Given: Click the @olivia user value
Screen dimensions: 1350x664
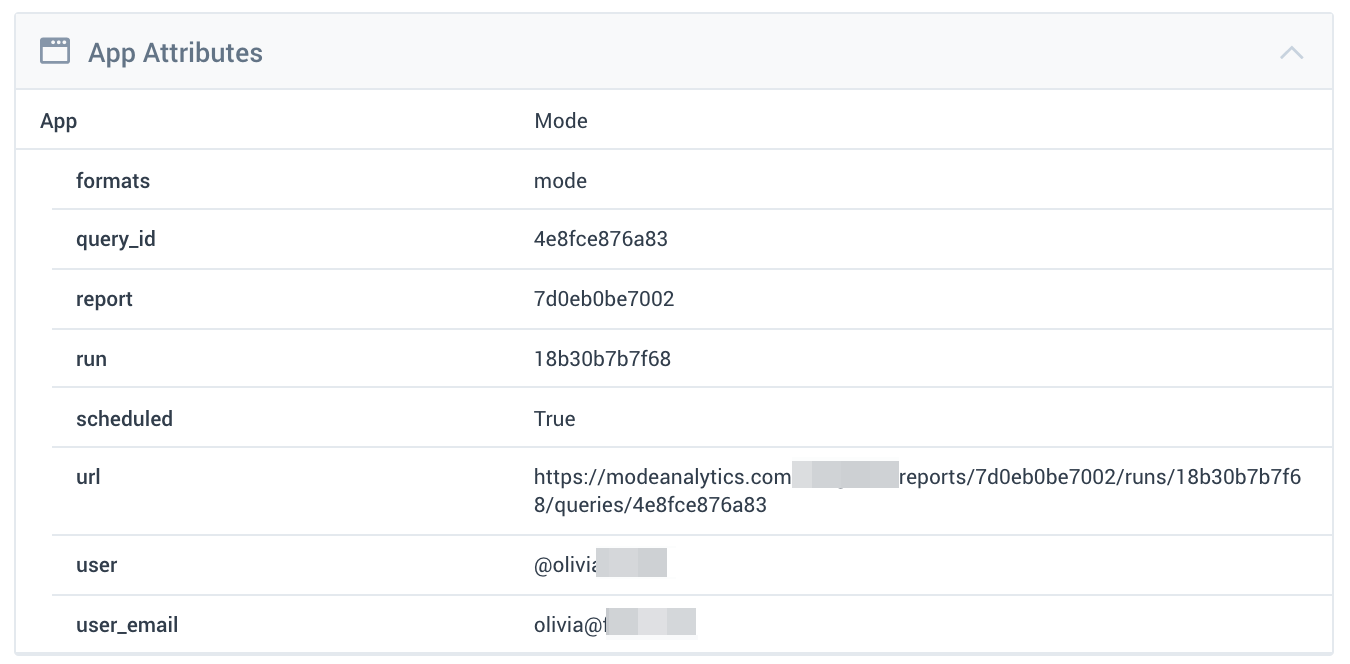Looking at the screenshot, I should tap(600, 565).
